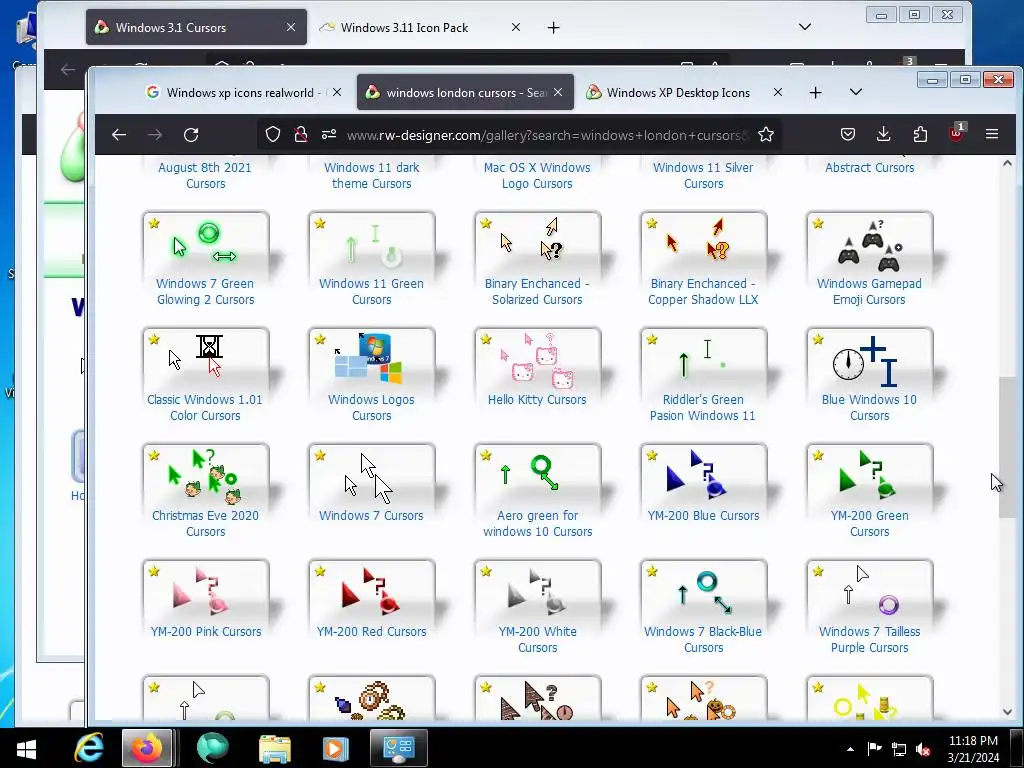1024x768 pixels.
Task: Click the scrollbar up arrow
Action: tap(1006, 163)
